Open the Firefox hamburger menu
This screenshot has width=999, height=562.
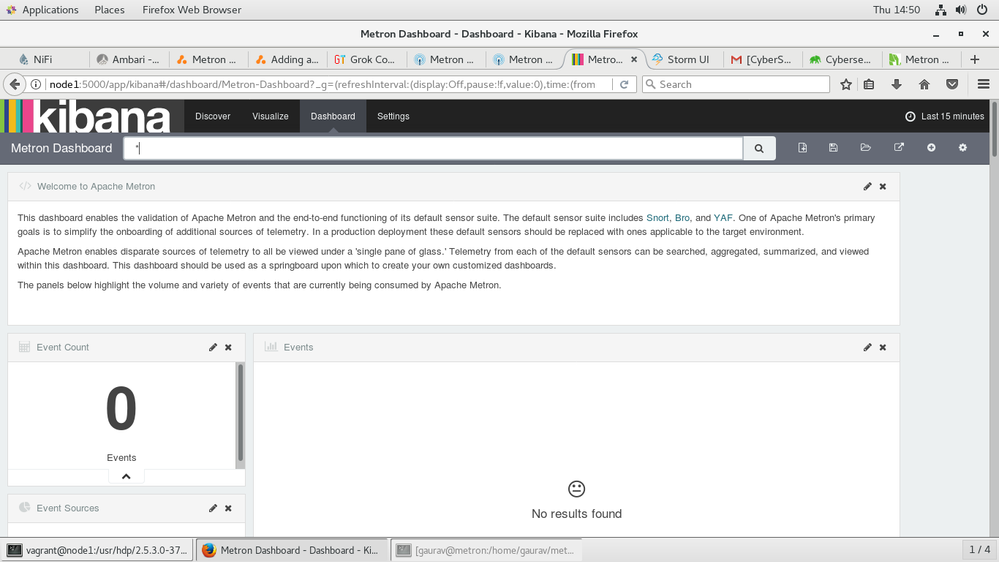pos(983,84)
